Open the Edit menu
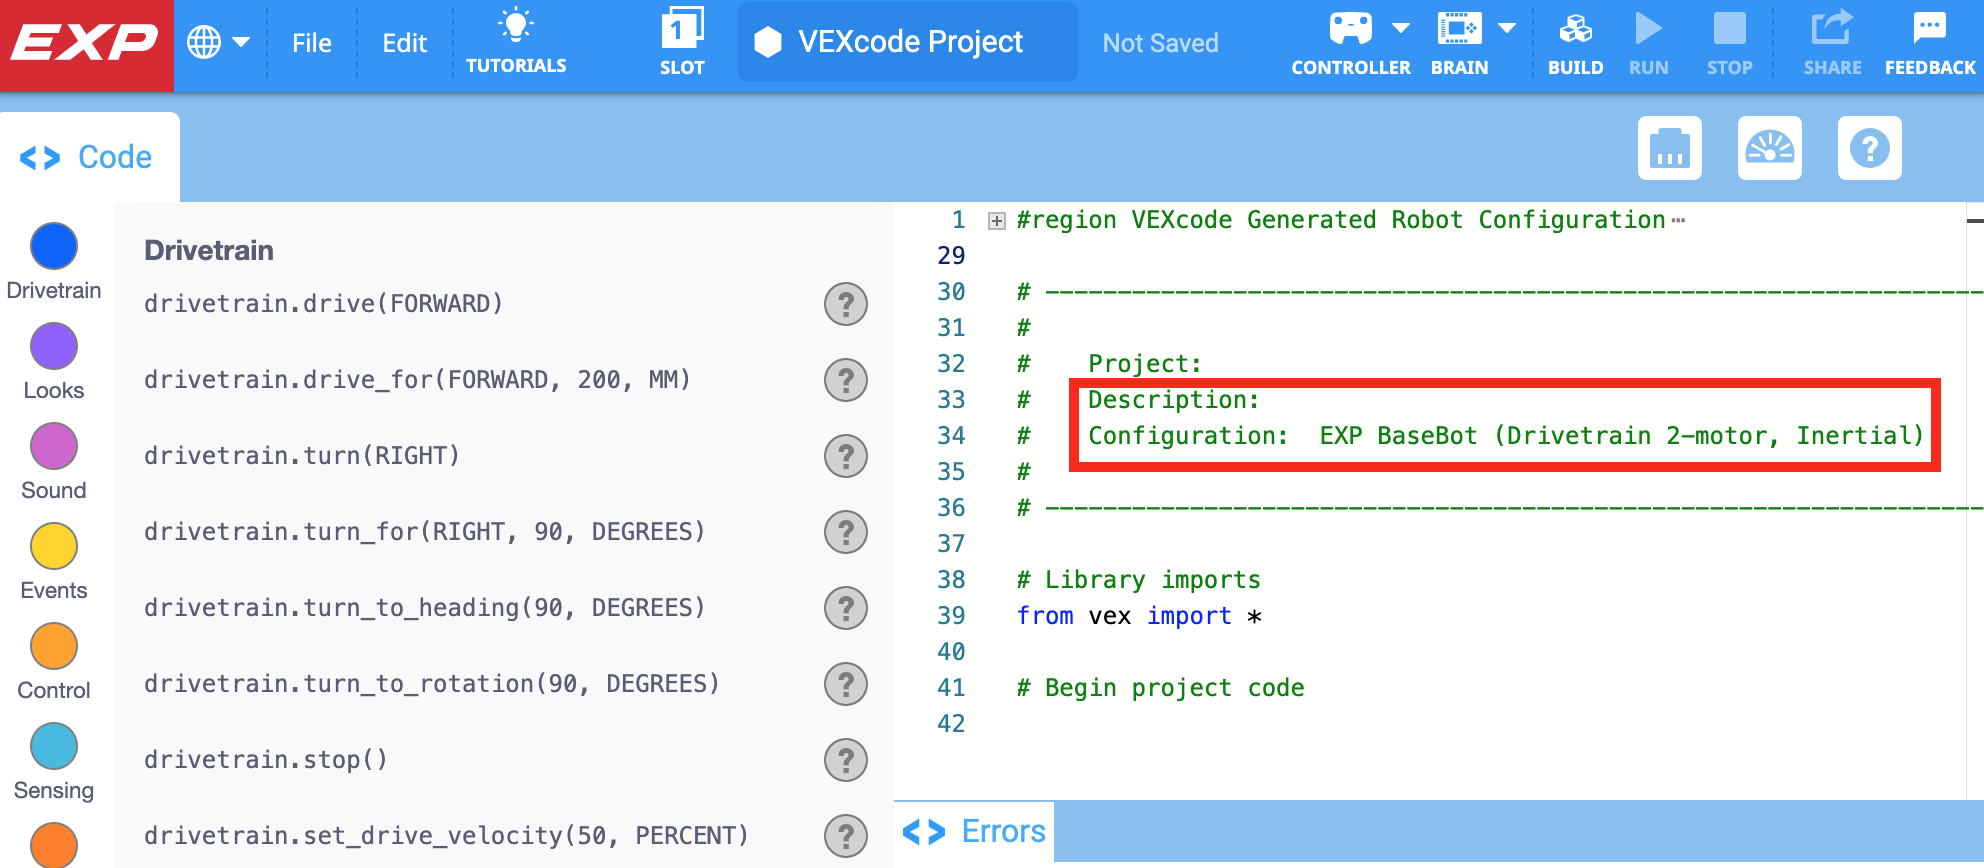Viewport: 1984px width, 868px height. coord(404,43)
